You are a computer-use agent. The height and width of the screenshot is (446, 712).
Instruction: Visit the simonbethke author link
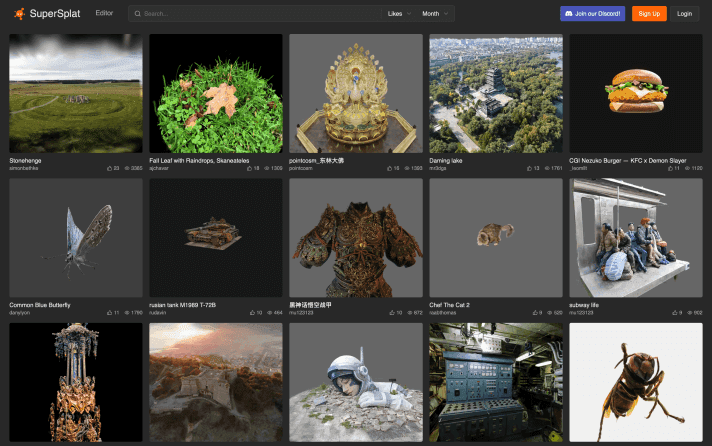pyautogui.click(x=24, y=168)
